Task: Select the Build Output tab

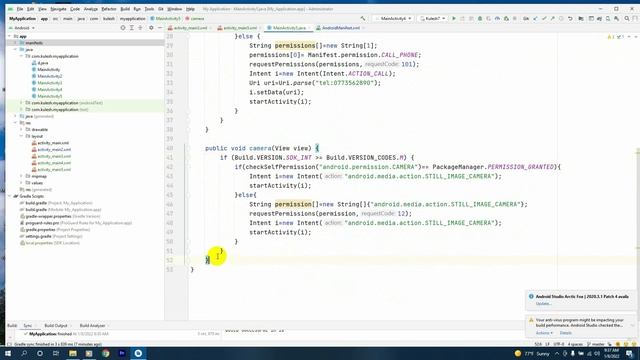Action: pyautogui.click(x=56, y=326)
